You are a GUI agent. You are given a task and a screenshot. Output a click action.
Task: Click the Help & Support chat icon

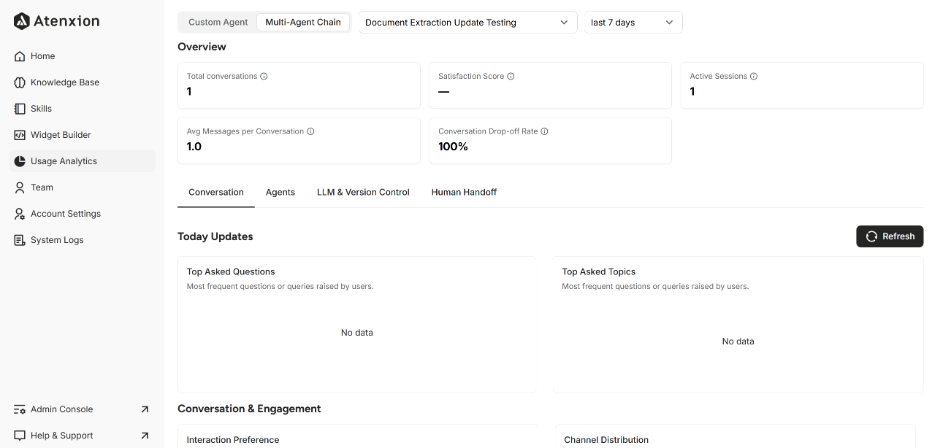pos(19,435)
